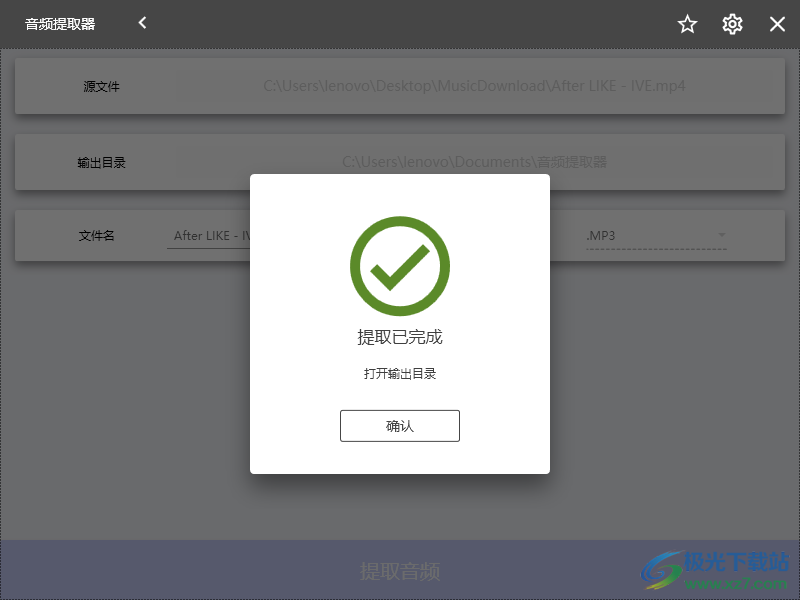Click the green checkmark success icon
Screen dimensions: 800x600
pyautogui.click(x=399, y=266)
